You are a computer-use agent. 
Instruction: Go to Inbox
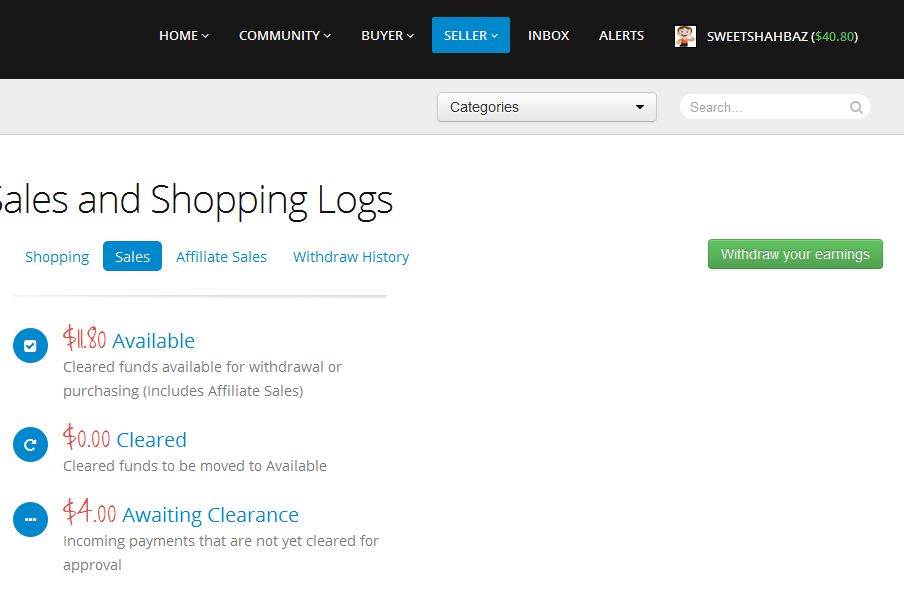[548, 36]
